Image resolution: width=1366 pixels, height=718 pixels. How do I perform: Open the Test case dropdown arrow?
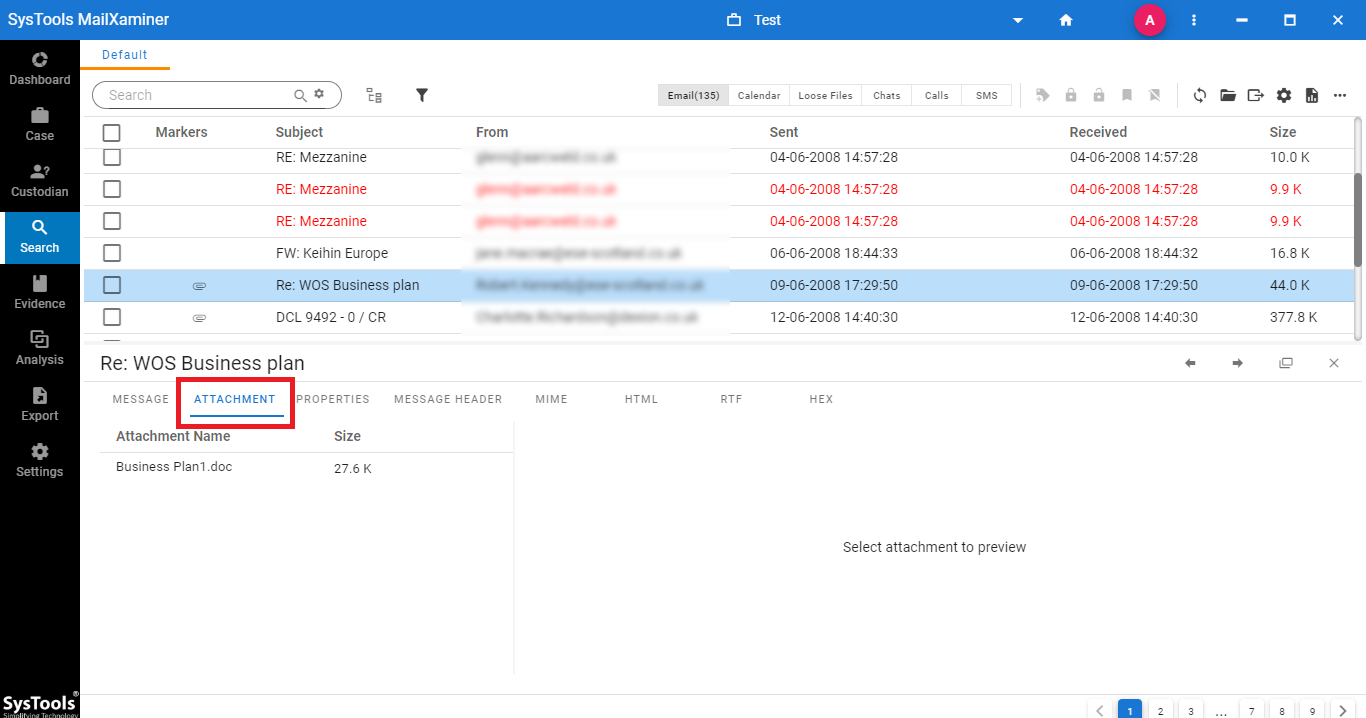tap(1018, 20)
